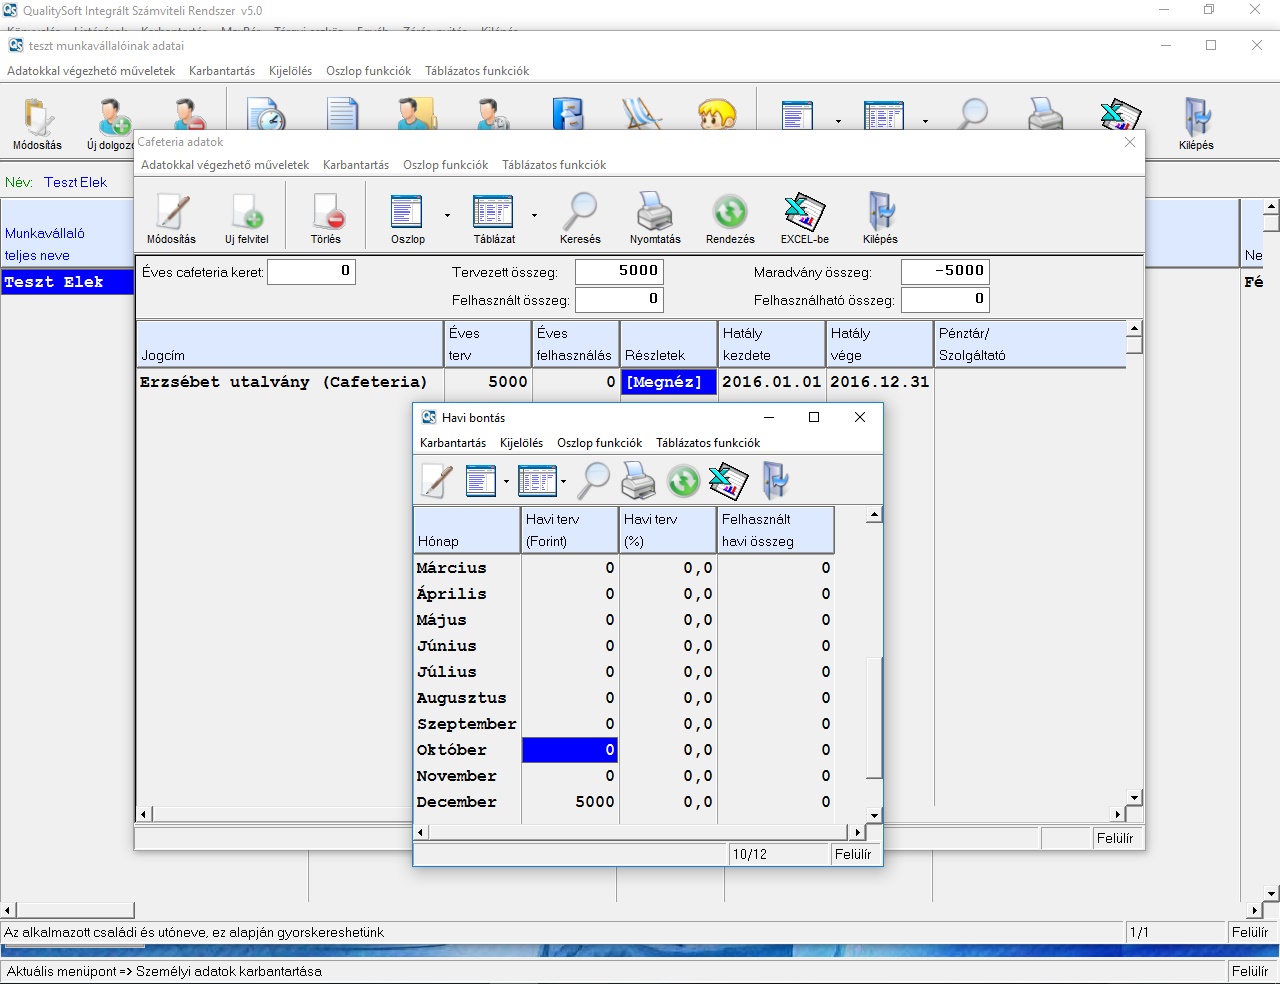Screen dimensions: 1280x984
Task: Click the Rendezés green refresh icon
Action: coord(730,217)
